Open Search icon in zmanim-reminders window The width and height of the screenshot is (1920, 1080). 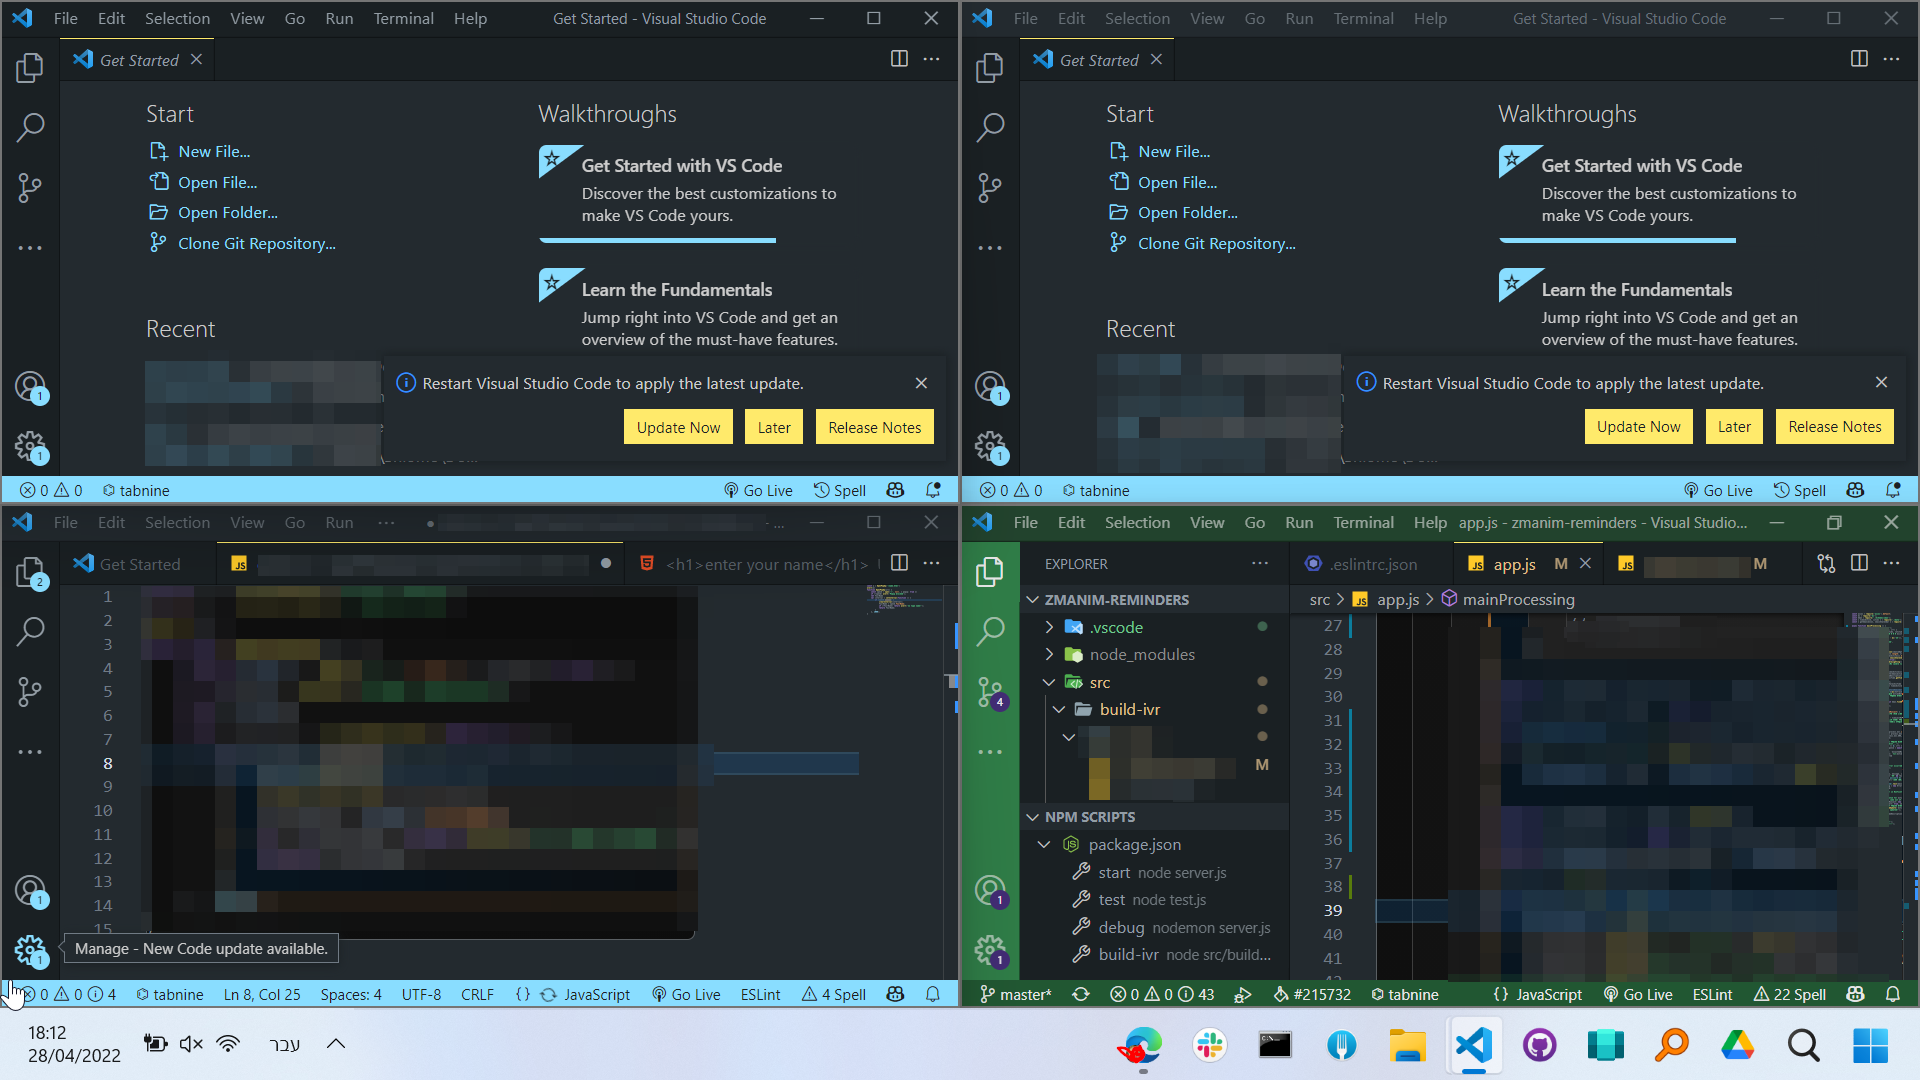[990, 631]
